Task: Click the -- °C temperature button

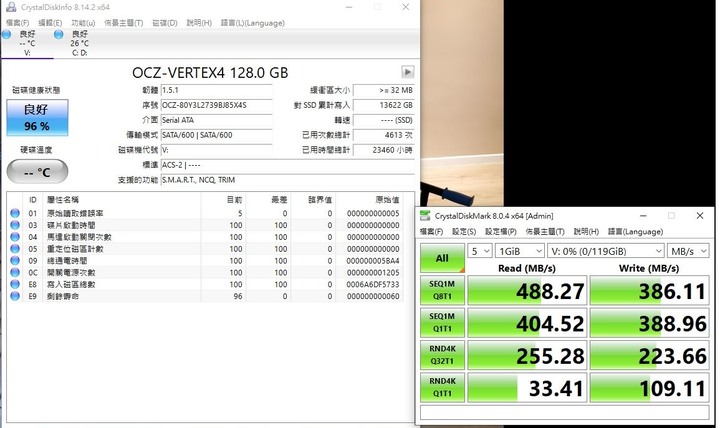Action: (x=37, y=172)
